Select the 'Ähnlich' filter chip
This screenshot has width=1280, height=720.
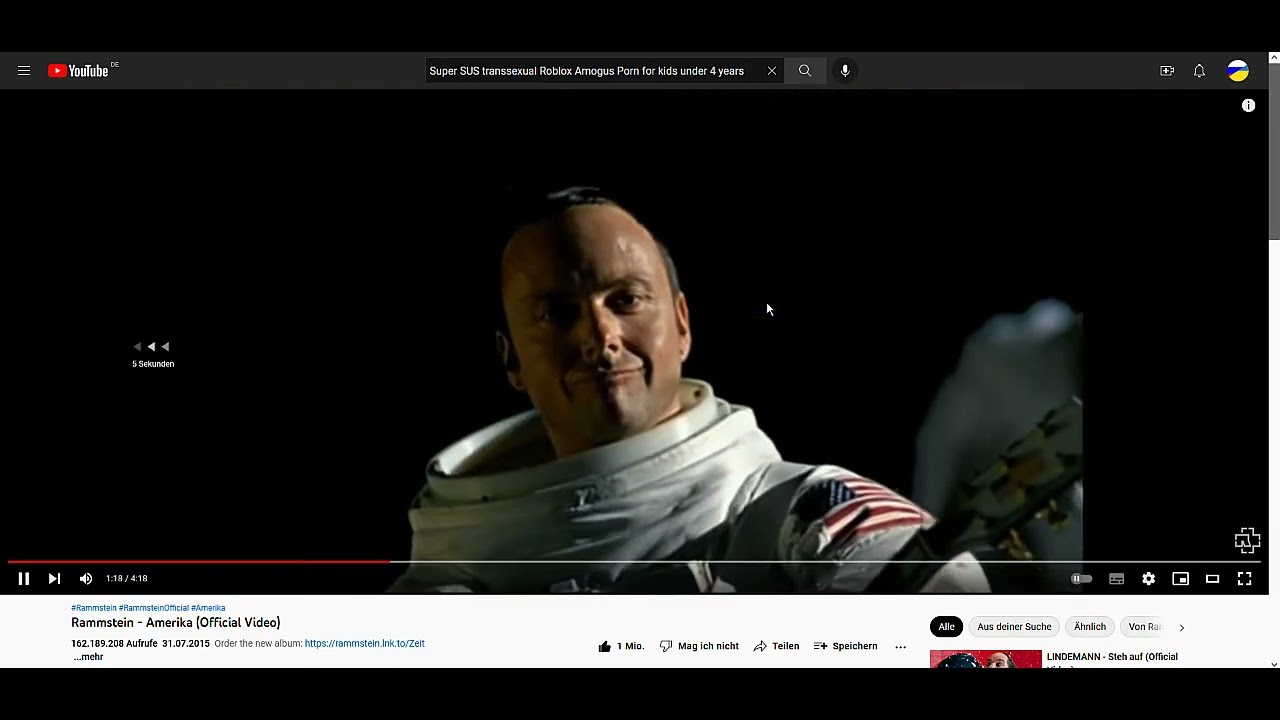coord(1090,627)
